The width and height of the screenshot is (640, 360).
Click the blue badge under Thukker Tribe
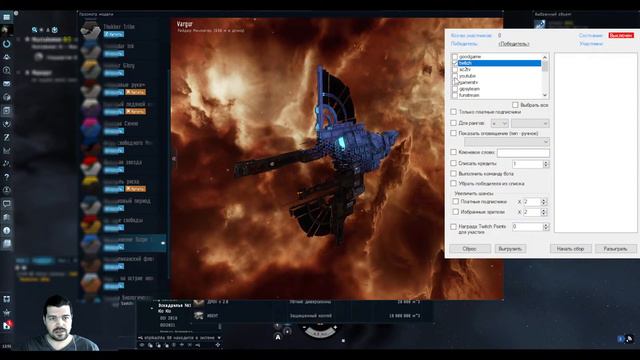113,35
